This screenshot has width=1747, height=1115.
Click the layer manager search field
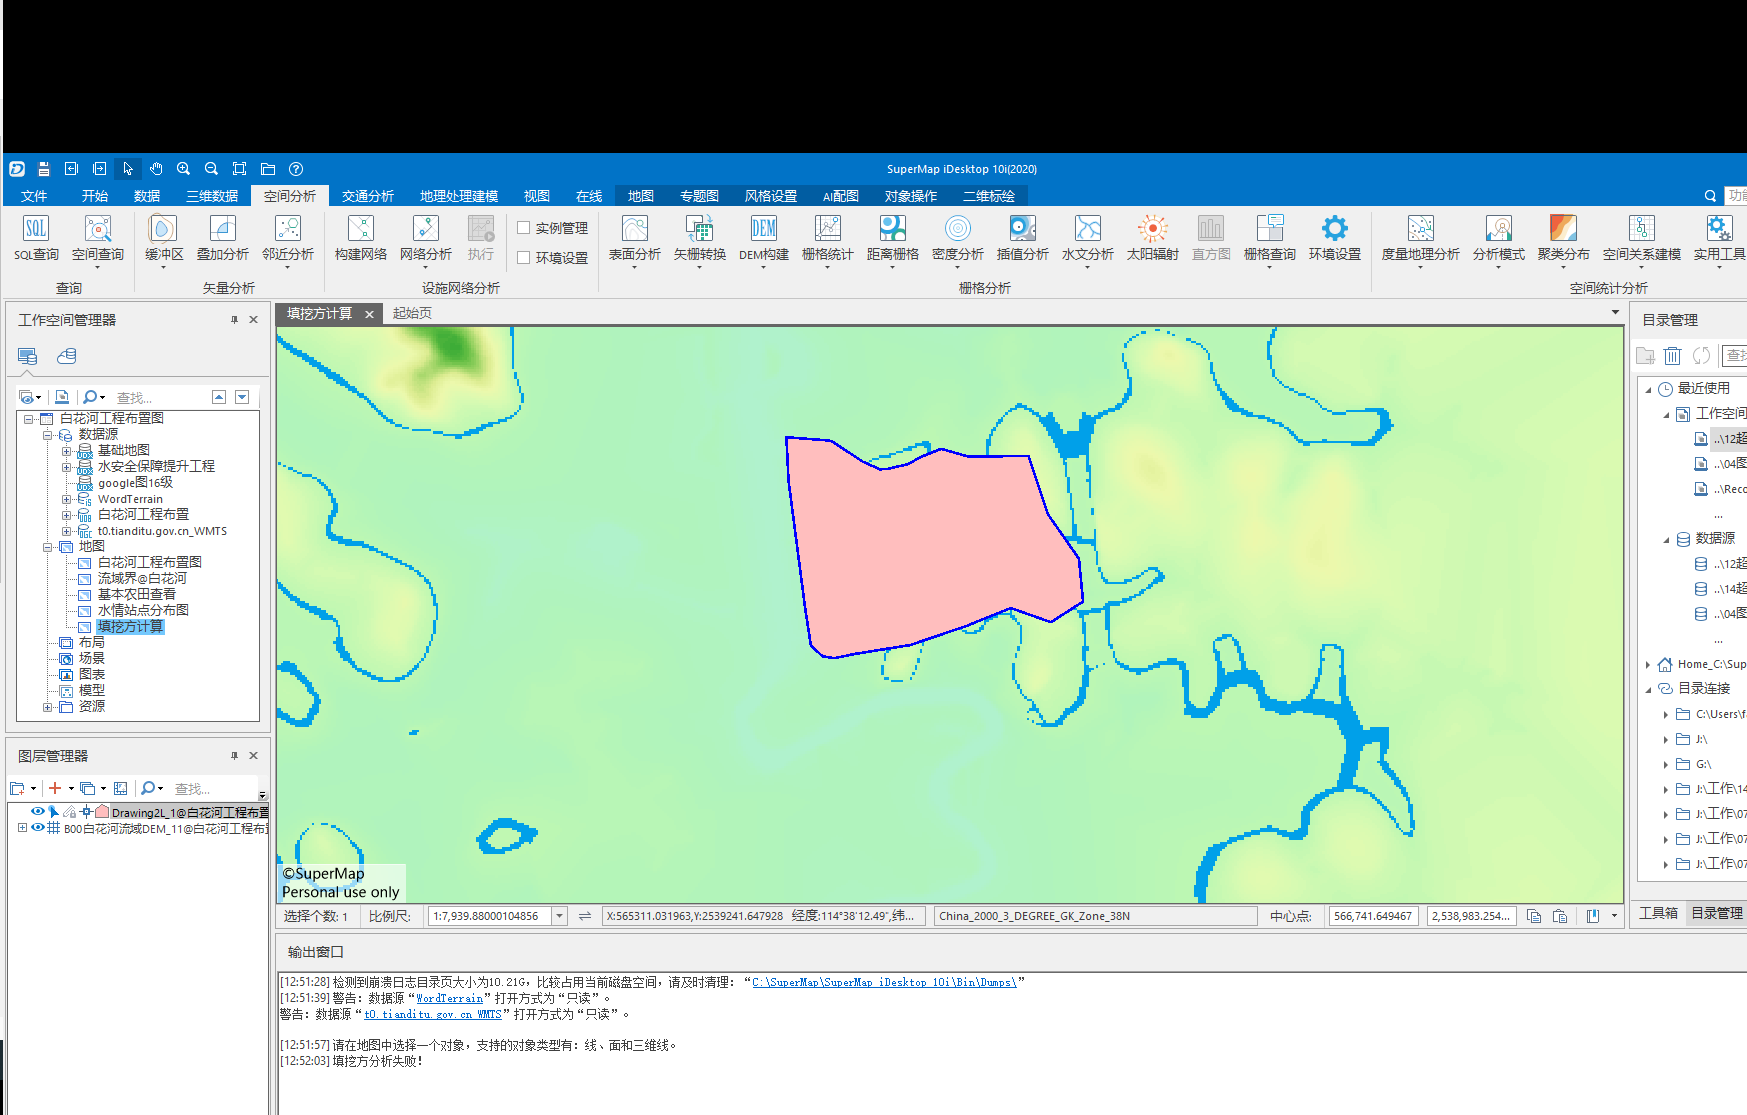[x=215, y=789]
